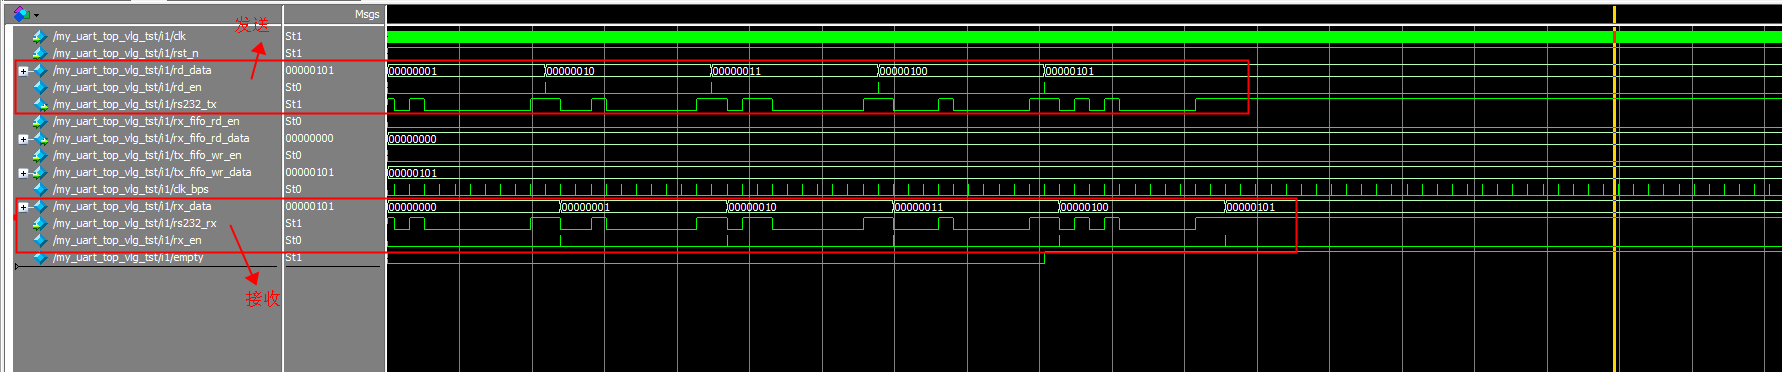Expand the tx_fifo_wr_data bus
This screenshot has height=372, width=1782.
pos(23,173)
